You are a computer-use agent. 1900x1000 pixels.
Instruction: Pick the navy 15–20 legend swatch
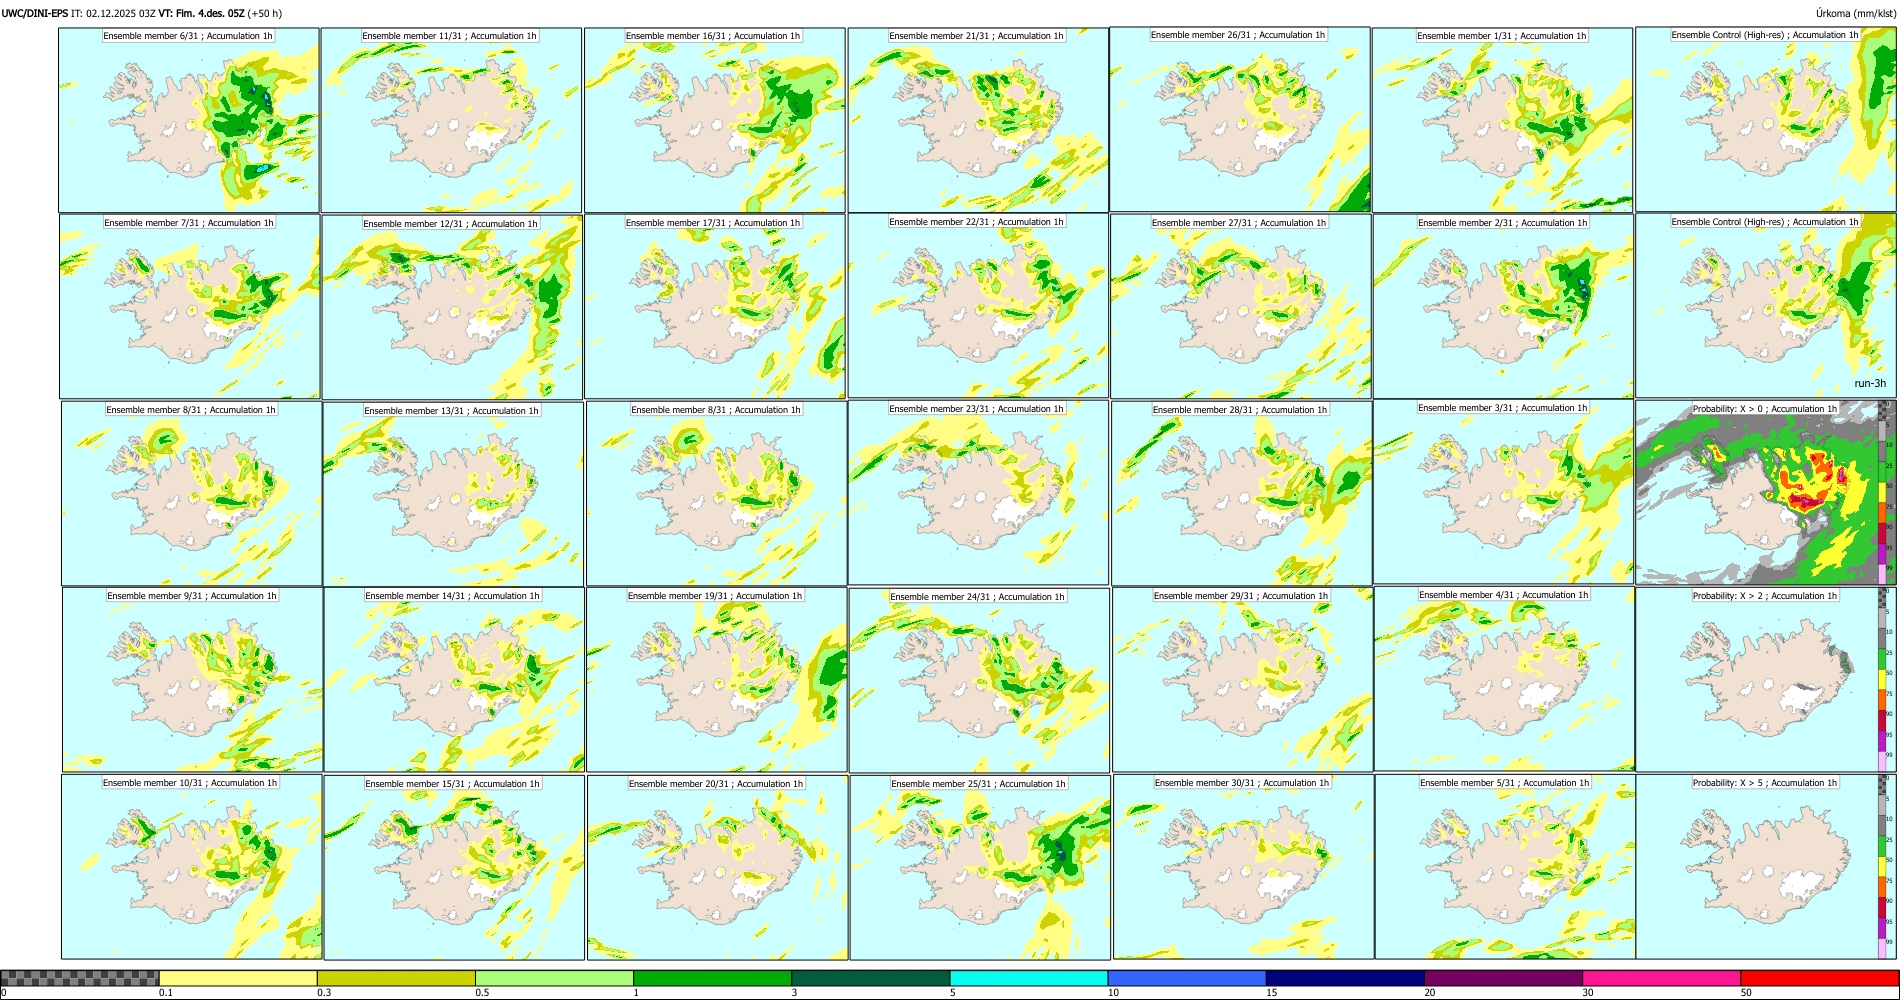click(1345, 978)
